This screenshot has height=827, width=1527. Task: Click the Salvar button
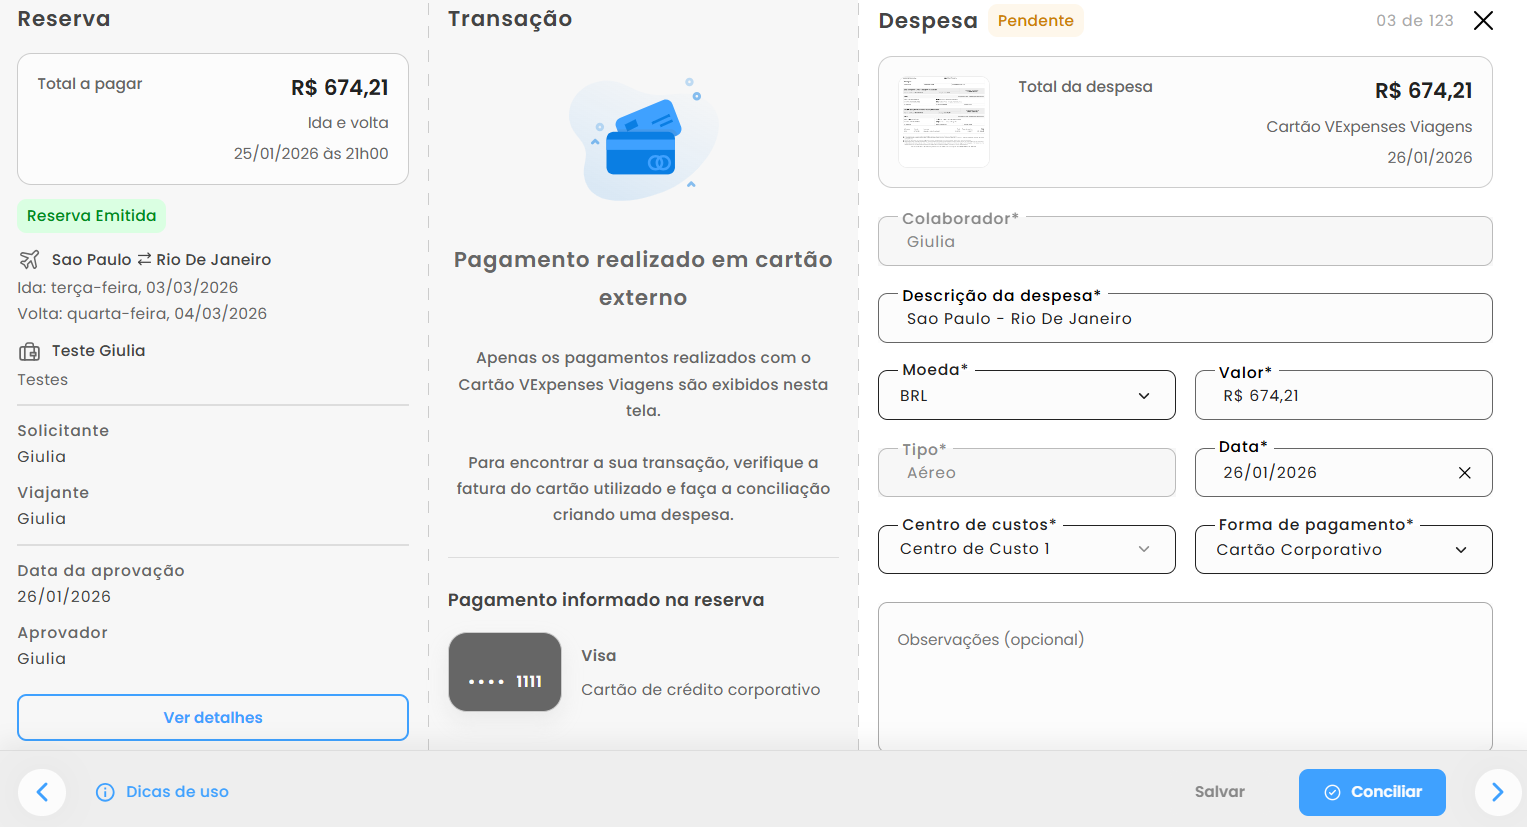(x=1219, y=792)
